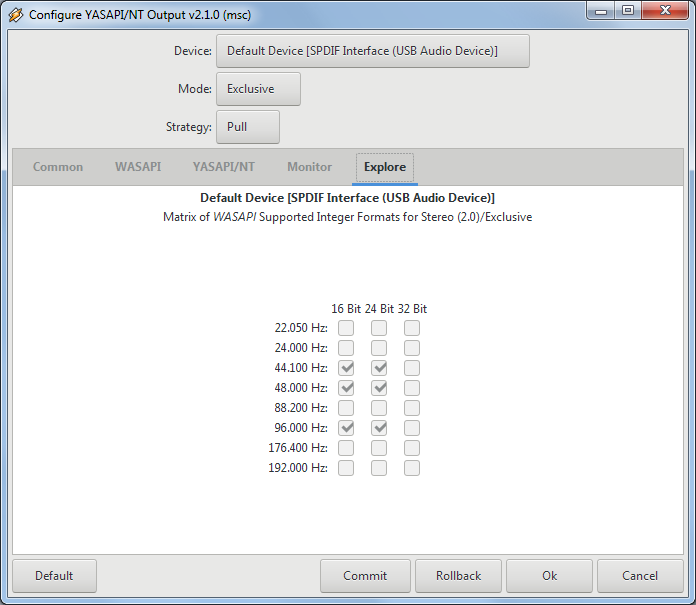Open the Device selection dropdown
The image size is (696, 605).
[x=372, y=51]
